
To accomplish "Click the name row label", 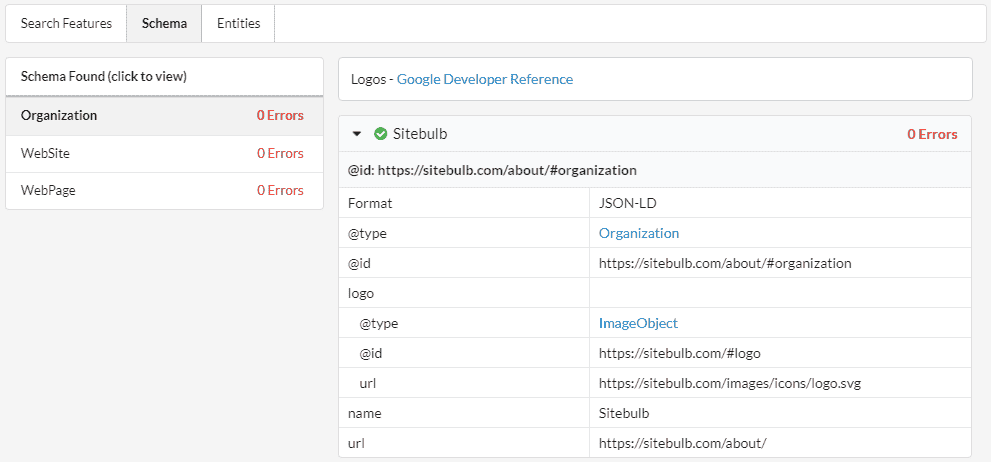I will [x=365, y=413].
